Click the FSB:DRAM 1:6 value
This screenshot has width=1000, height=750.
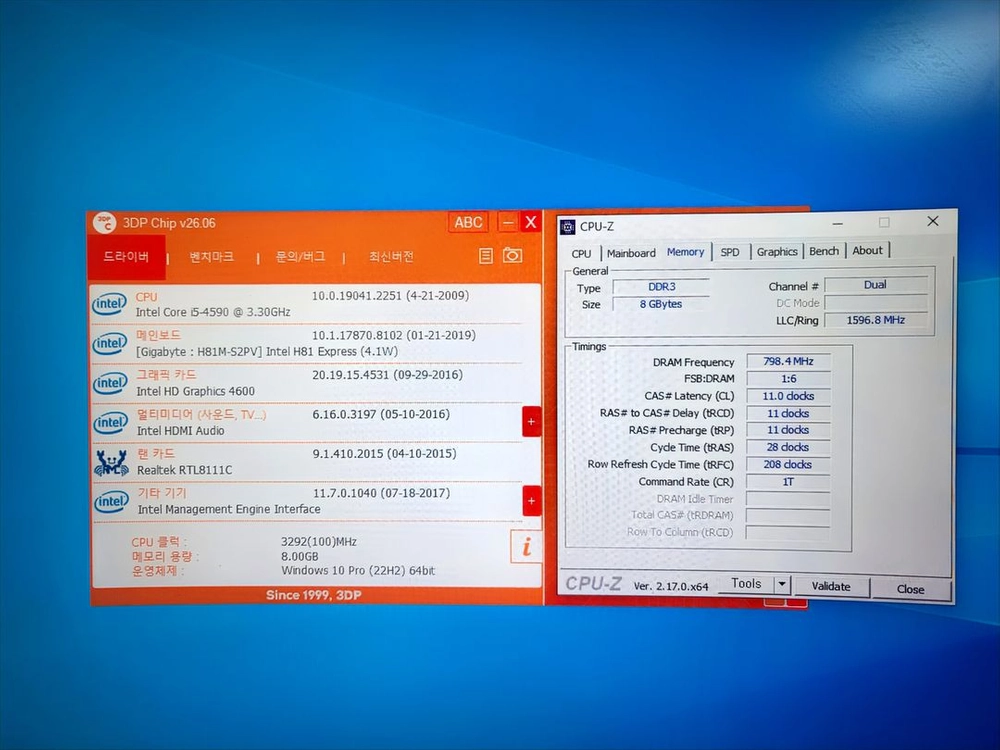click(788, 378)
